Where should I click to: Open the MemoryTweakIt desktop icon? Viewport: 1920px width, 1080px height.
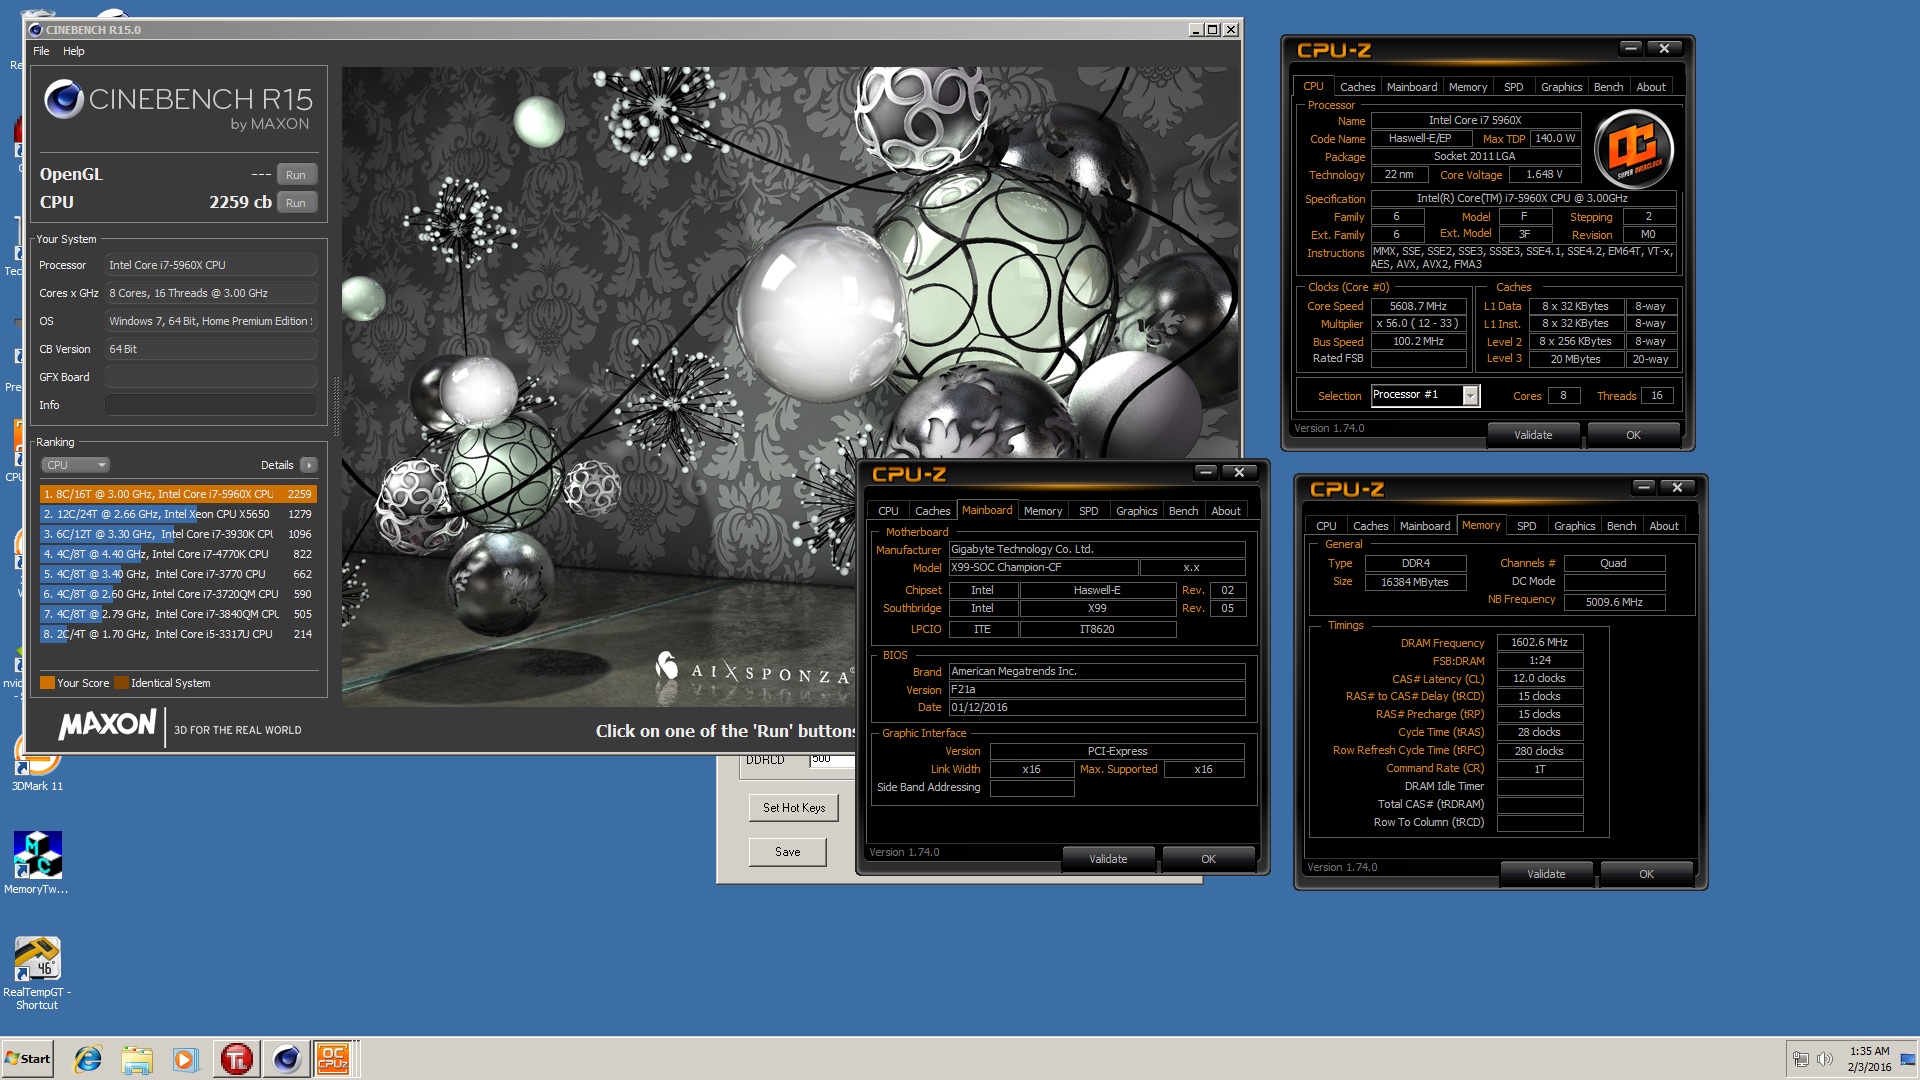[37, 862]
